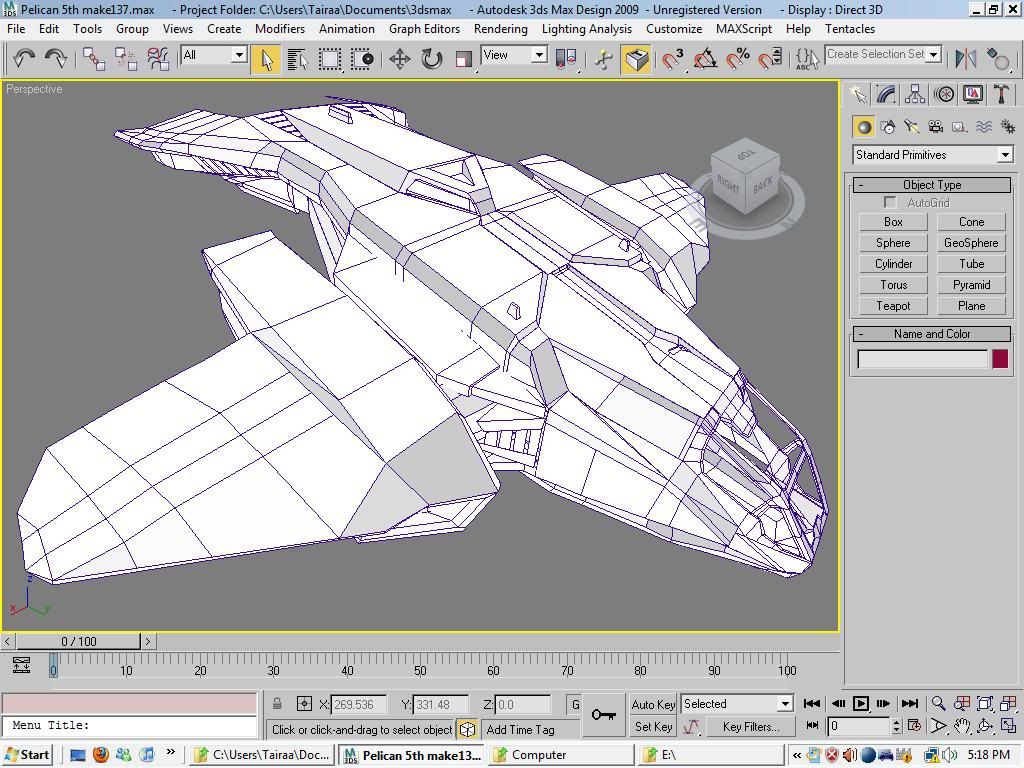This screenshot has height=768, width=1024.
Task: Open the Selected key filter dropdown
Action: coord(737,704)
